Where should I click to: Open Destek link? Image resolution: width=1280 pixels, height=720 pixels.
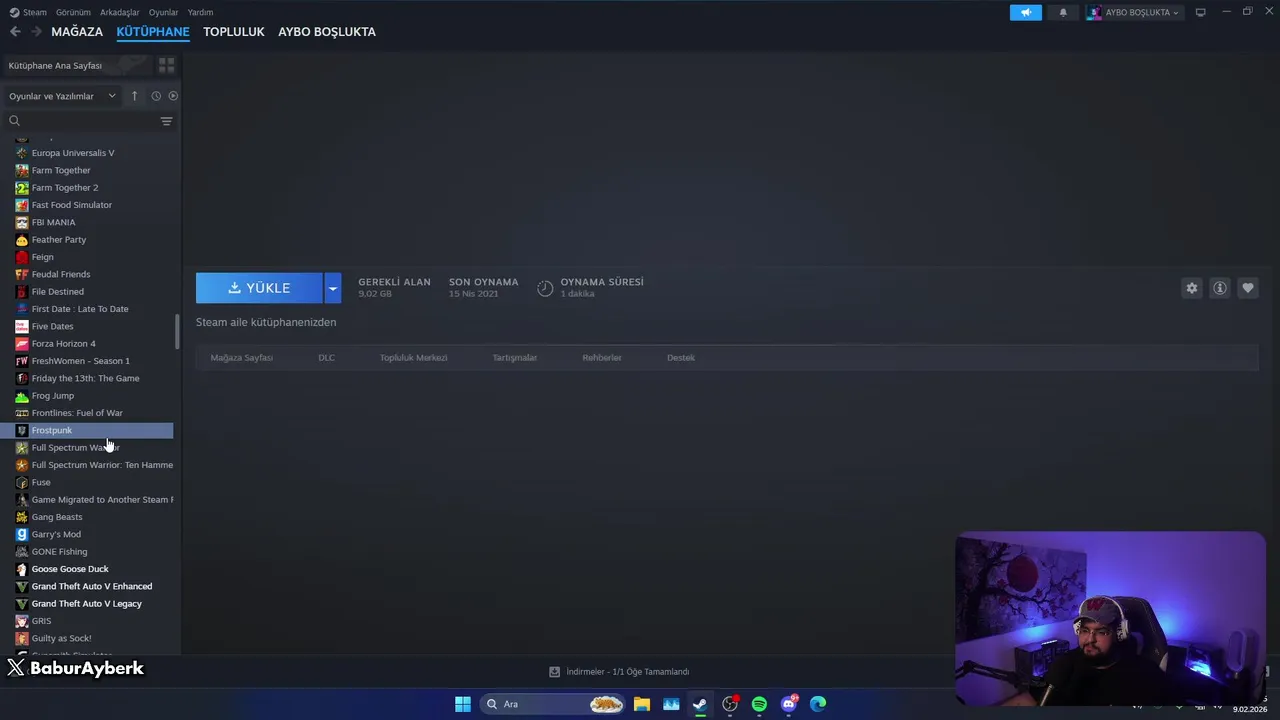[x=681, y=358]
